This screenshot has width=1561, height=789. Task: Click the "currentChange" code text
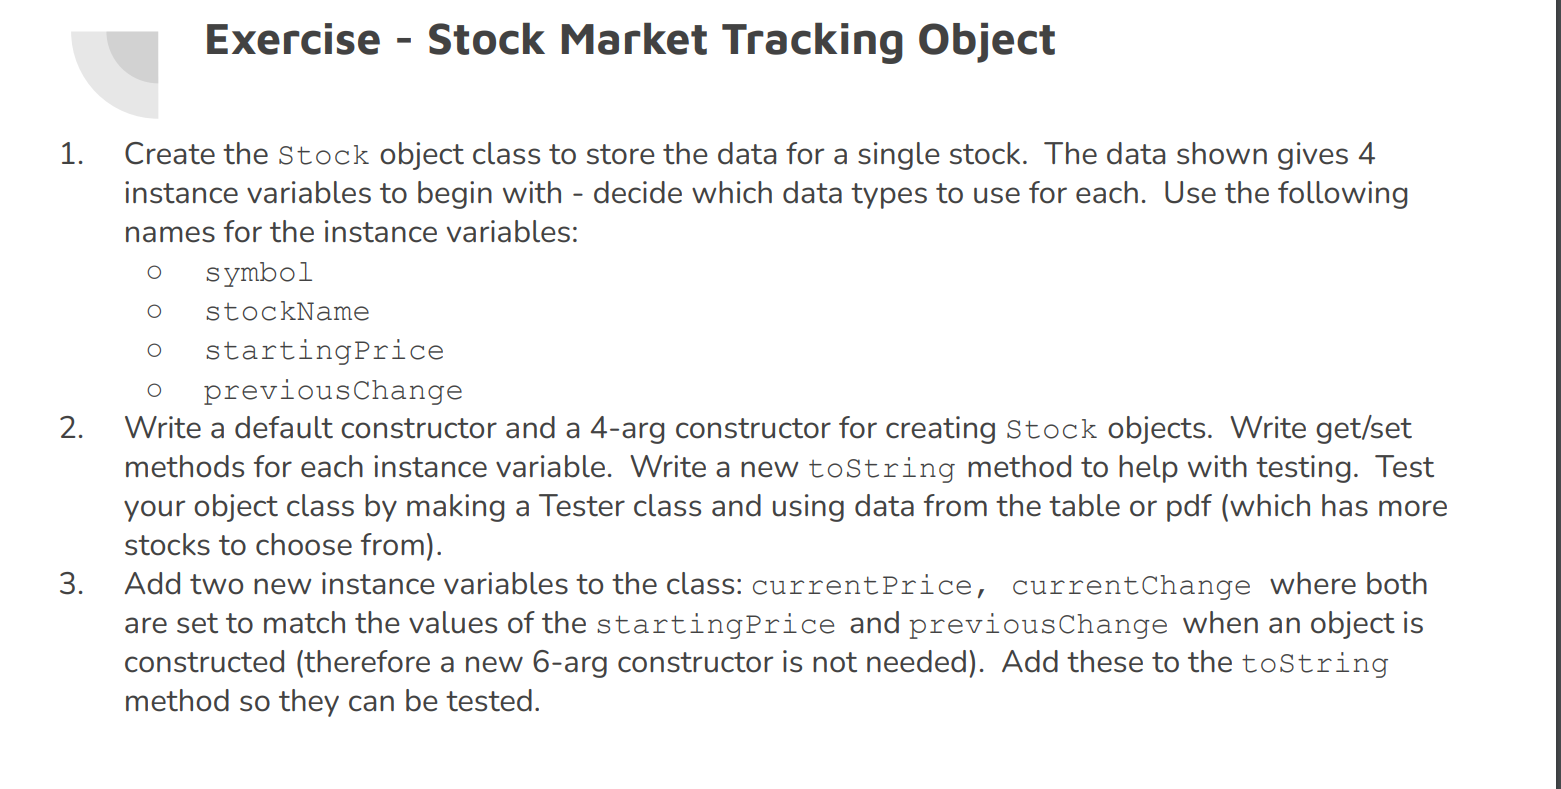[x=1131, y=585]
